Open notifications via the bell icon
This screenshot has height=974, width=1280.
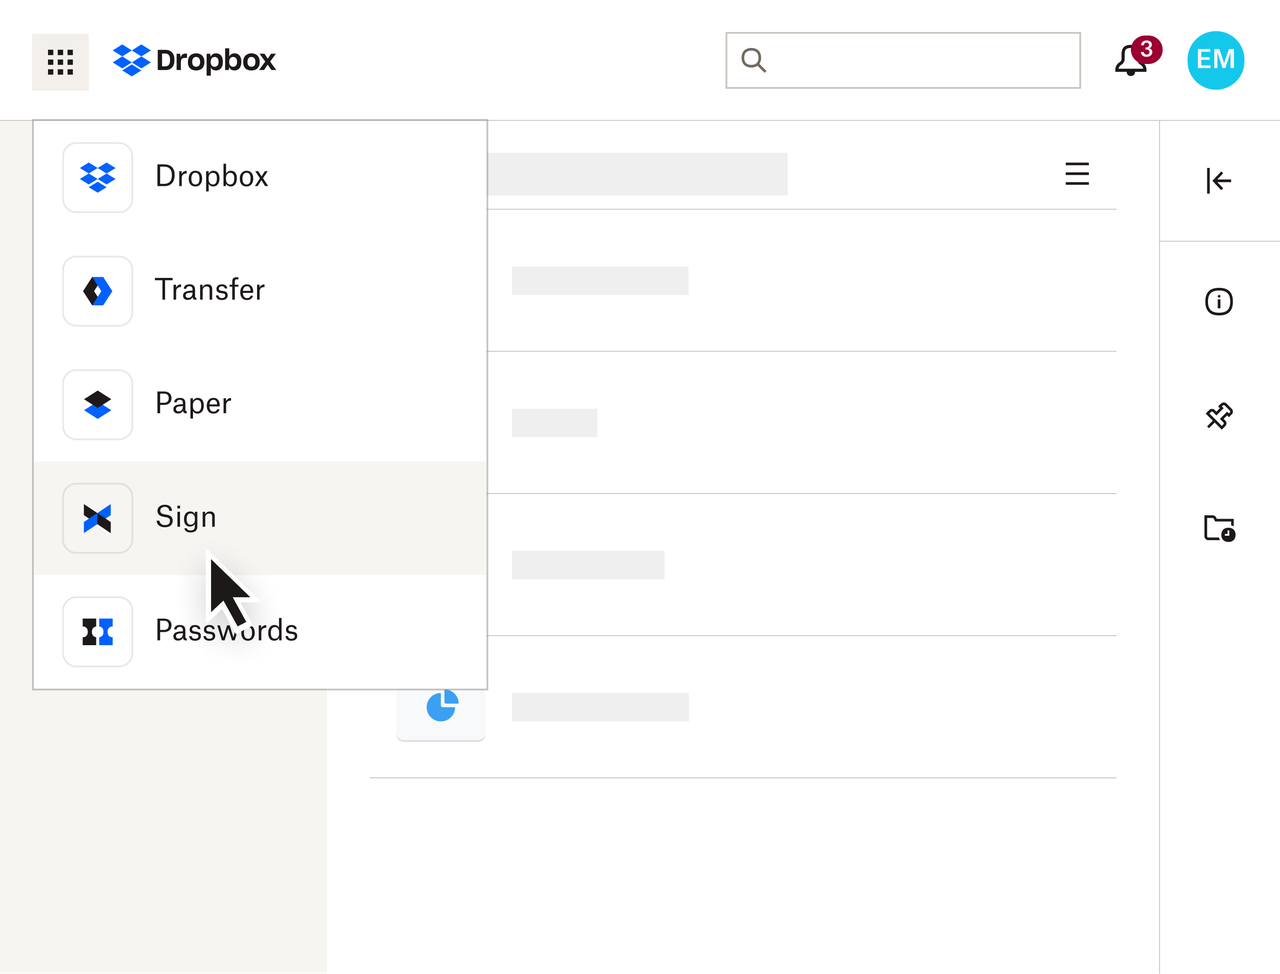(x=1129, y=61)
